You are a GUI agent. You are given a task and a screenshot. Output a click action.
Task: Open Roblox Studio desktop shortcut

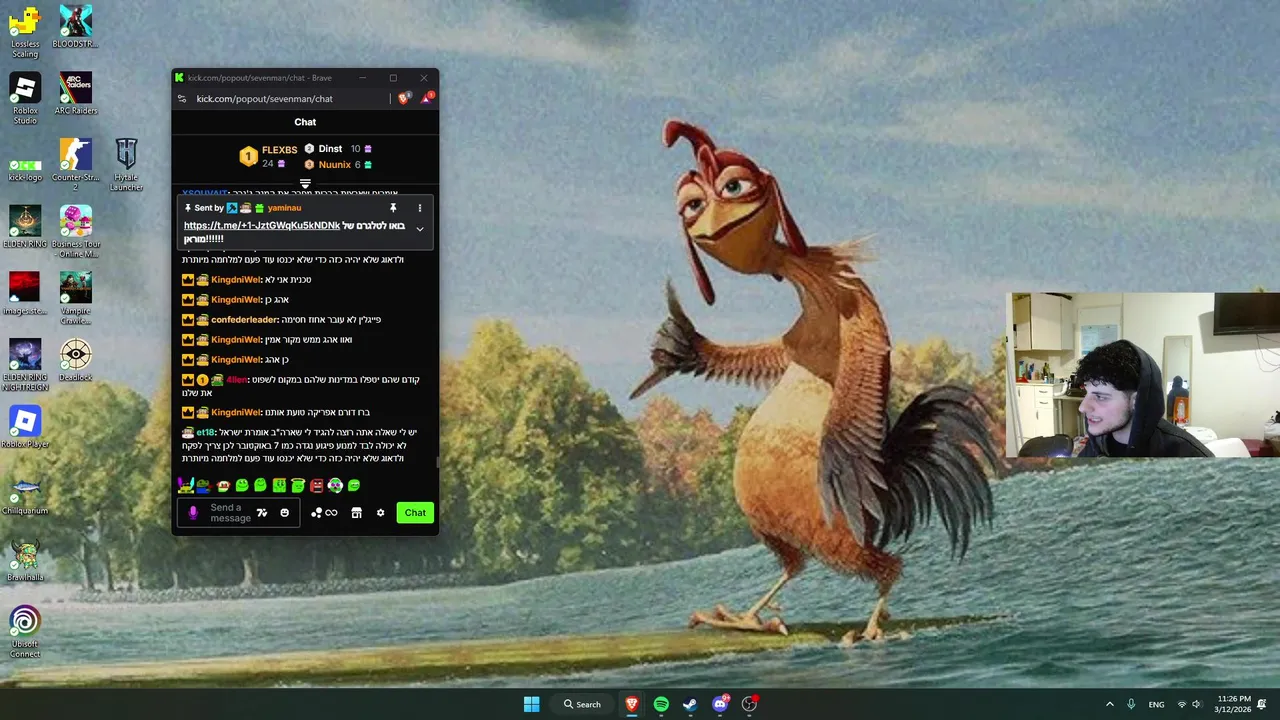[25, 99]
